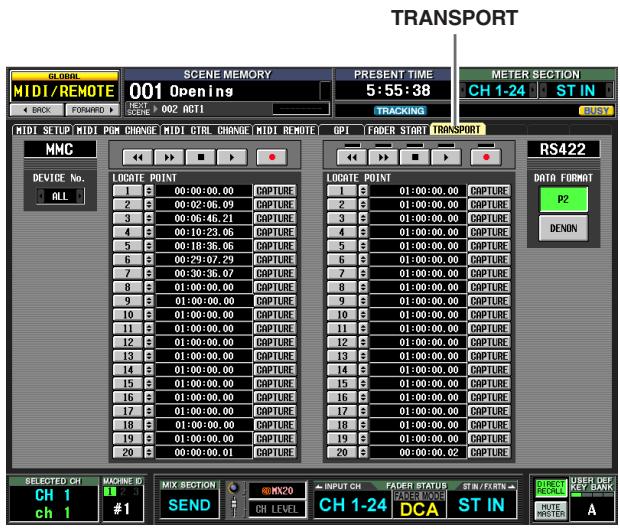Image resolution: width=620 pixels, height=529 pixels.
Task: Click the MMC rewind transport button
Action: point(137,157)
